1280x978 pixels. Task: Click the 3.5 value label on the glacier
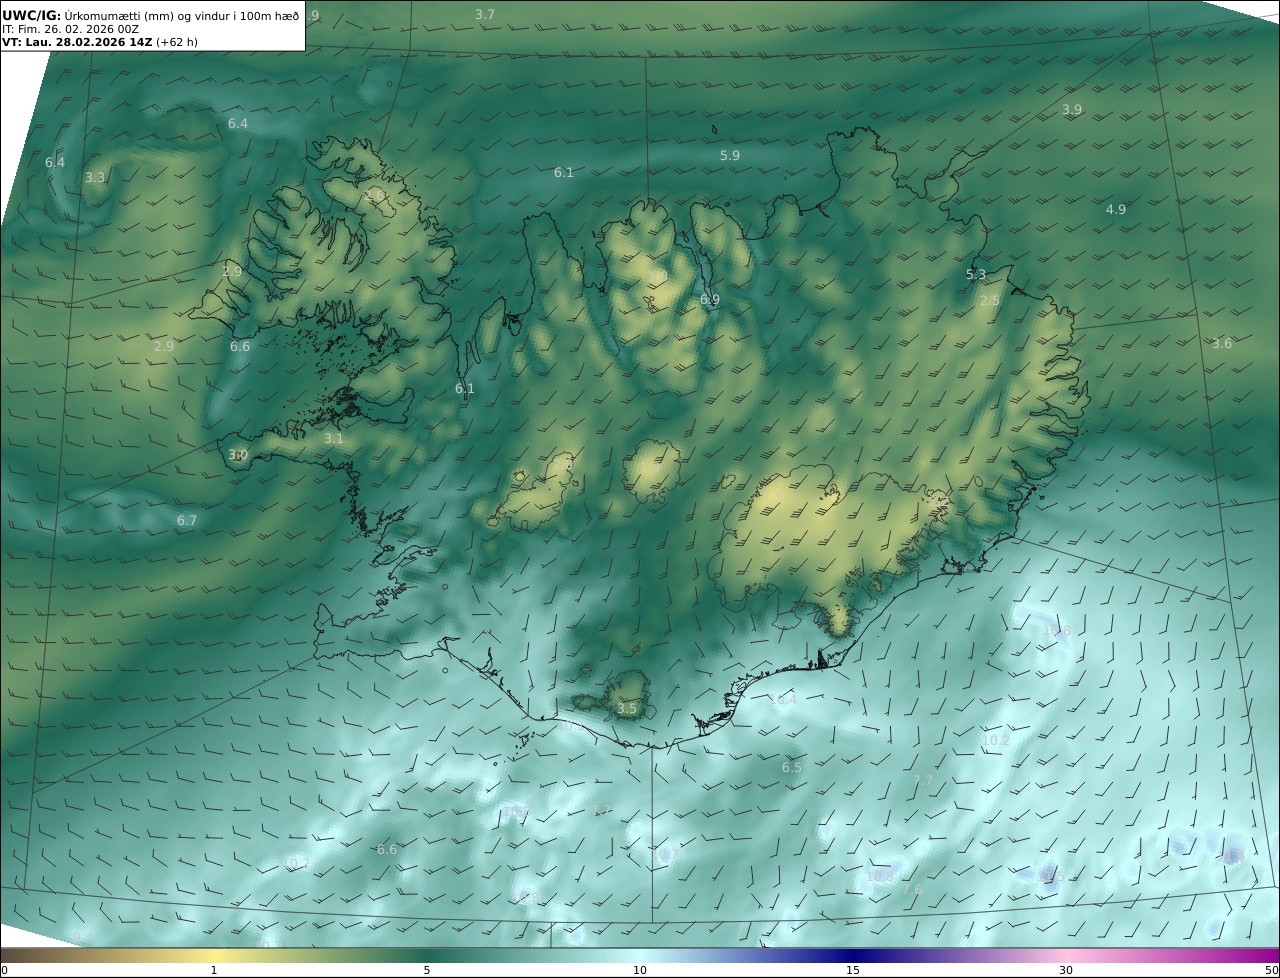(x=627, y=708)
